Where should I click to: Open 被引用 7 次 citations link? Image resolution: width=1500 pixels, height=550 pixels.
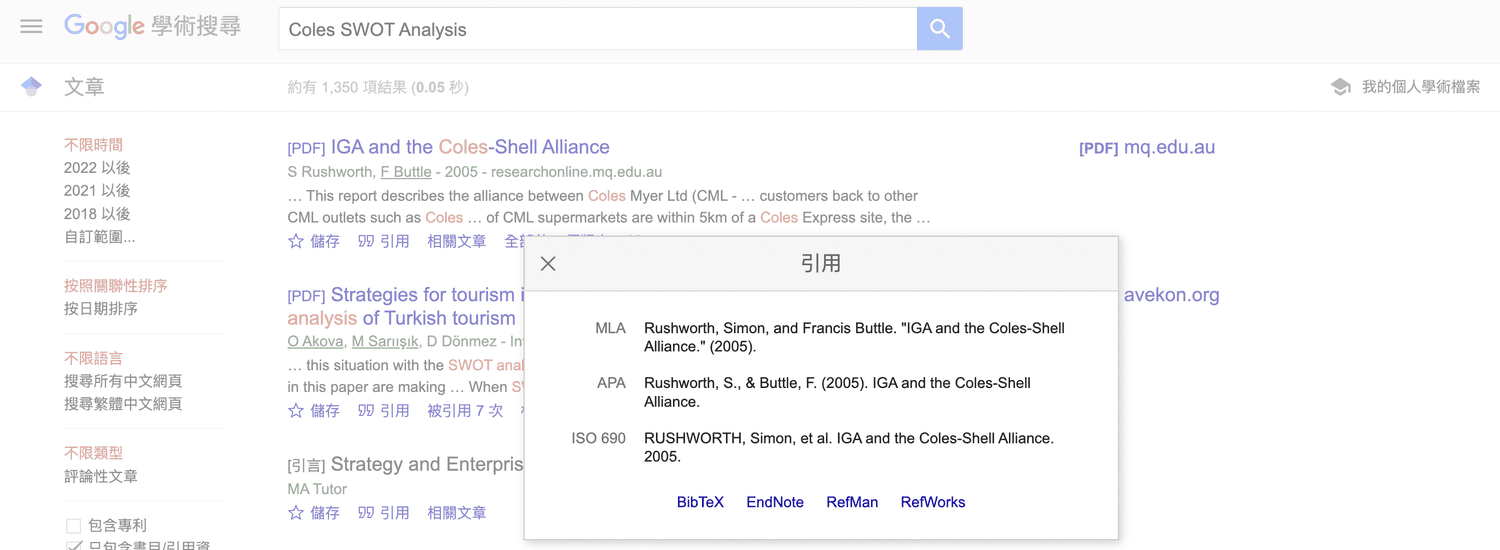(465, 410)
